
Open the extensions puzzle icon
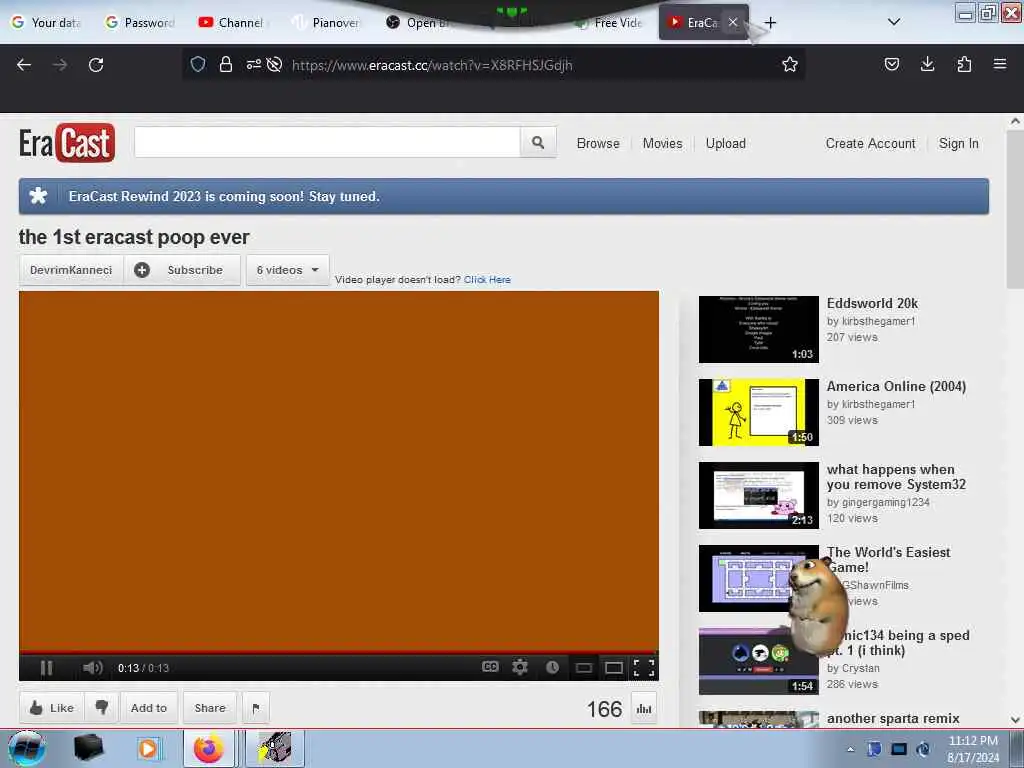tap(964, 64)
